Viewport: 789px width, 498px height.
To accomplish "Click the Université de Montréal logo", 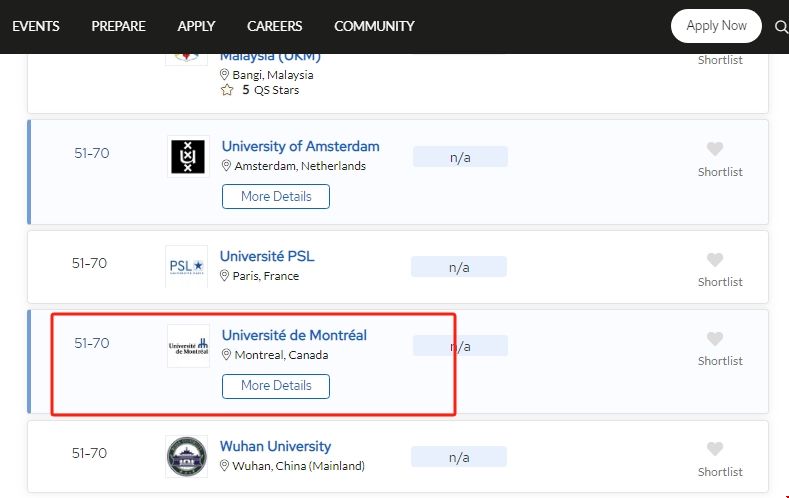I will pos(188,346).
